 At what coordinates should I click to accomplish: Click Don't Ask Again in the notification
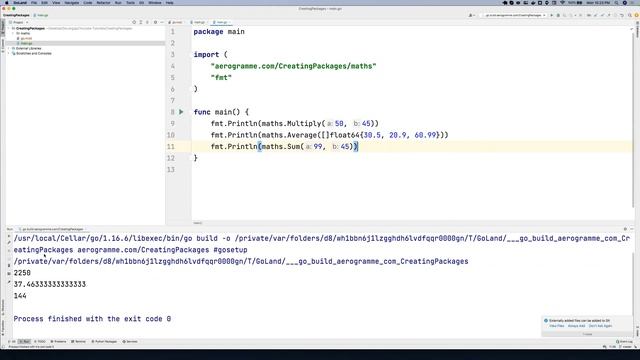point(600,326)
